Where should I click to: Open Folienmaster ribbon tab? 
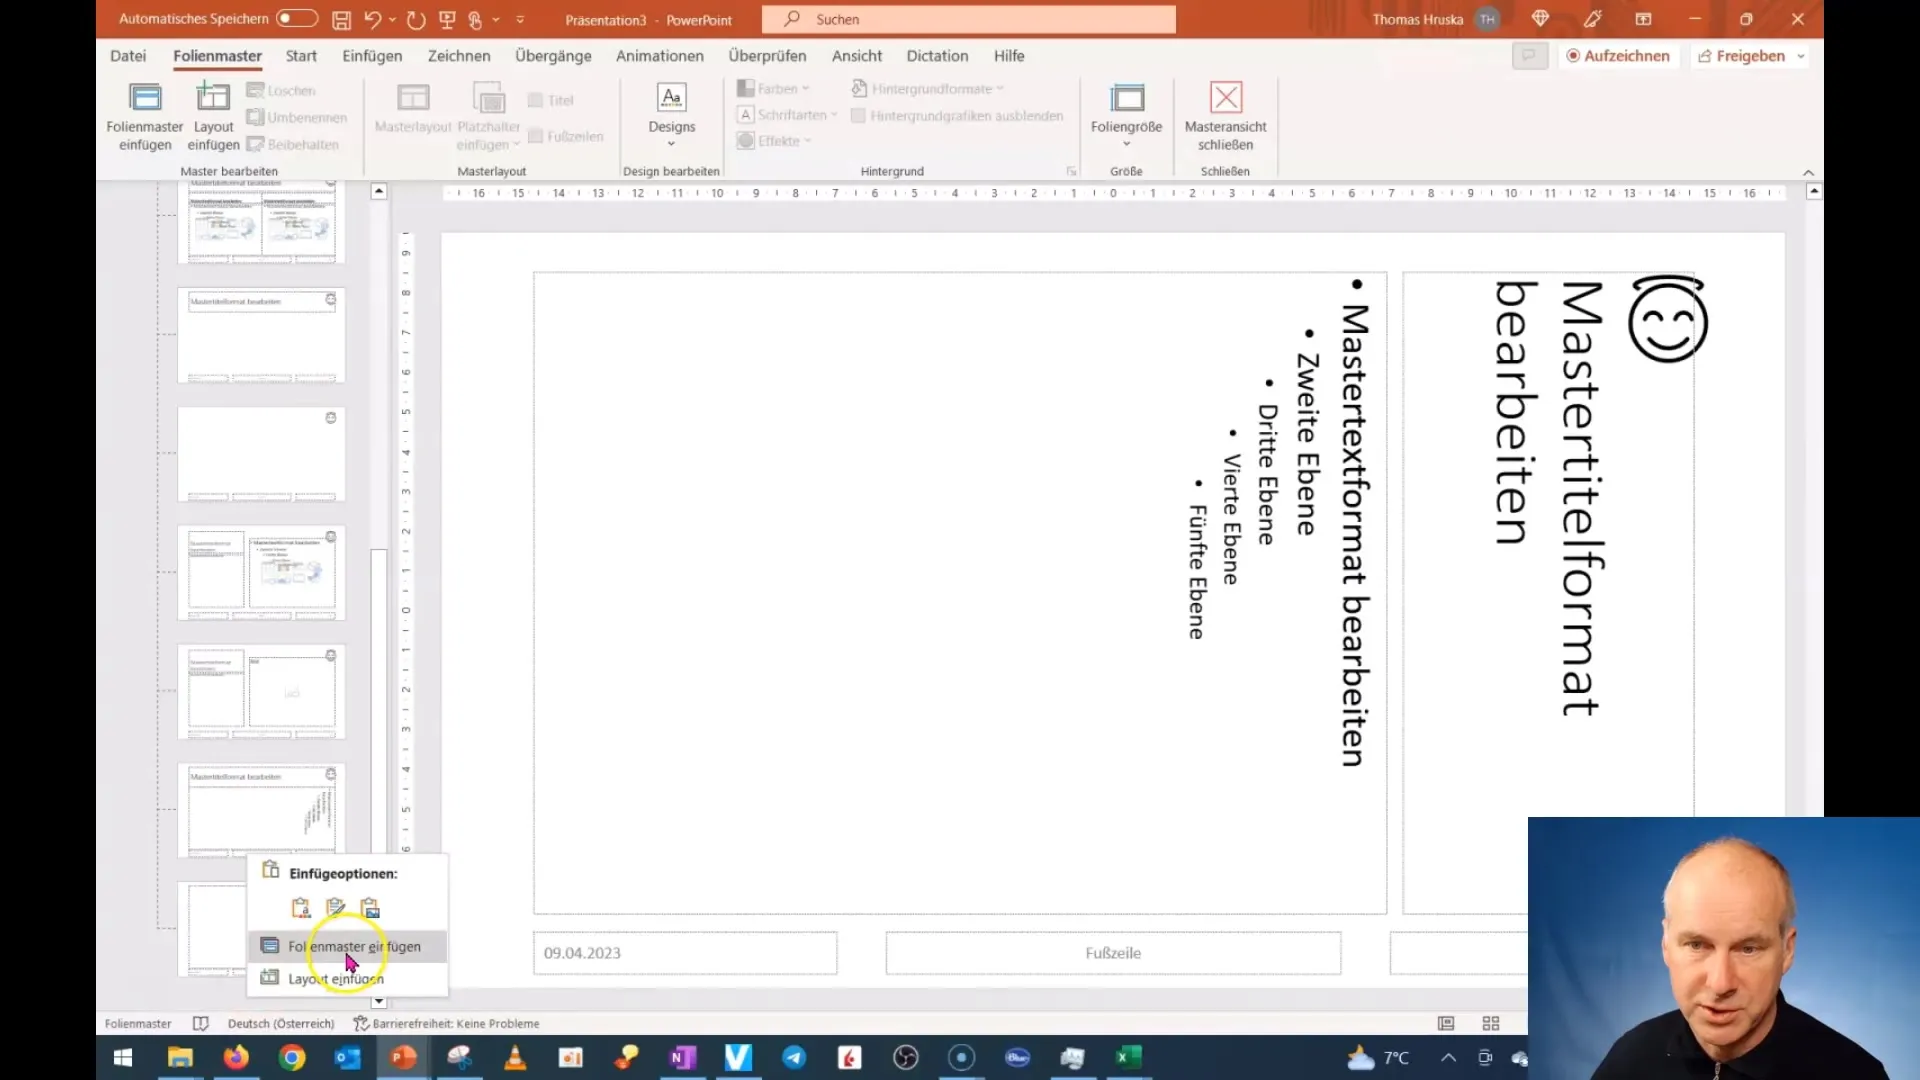pyautogui.click(x=218, y=55)
